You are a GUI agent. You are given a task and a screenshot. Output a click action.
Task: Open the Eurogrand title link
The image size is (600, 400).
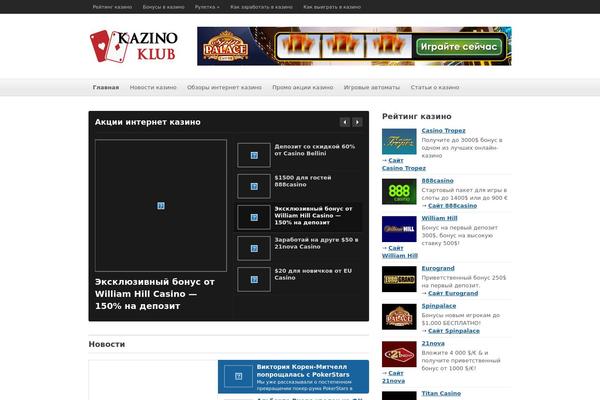(x=438, y=268)
